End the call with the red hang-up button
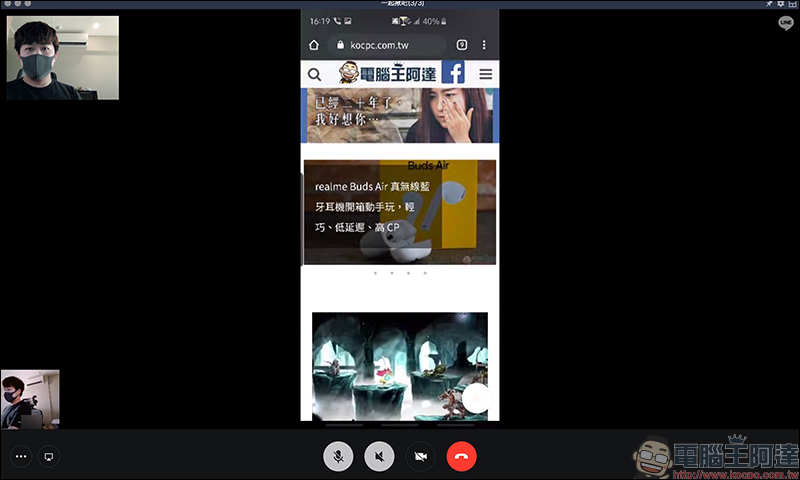The height and width of the screenshot is (480, 800). pyautogui.click(x=461, y=456)
